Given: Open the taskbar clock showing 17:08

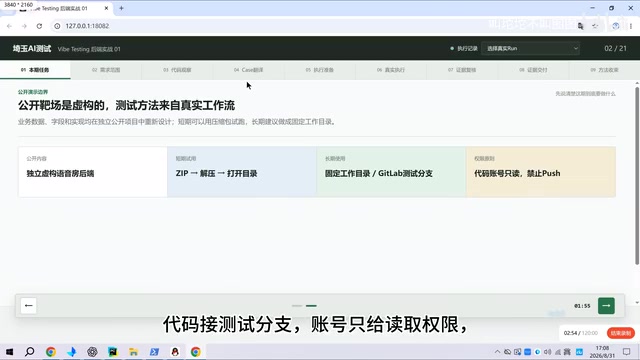Looking at the screenshot, I should click(602, 352).
